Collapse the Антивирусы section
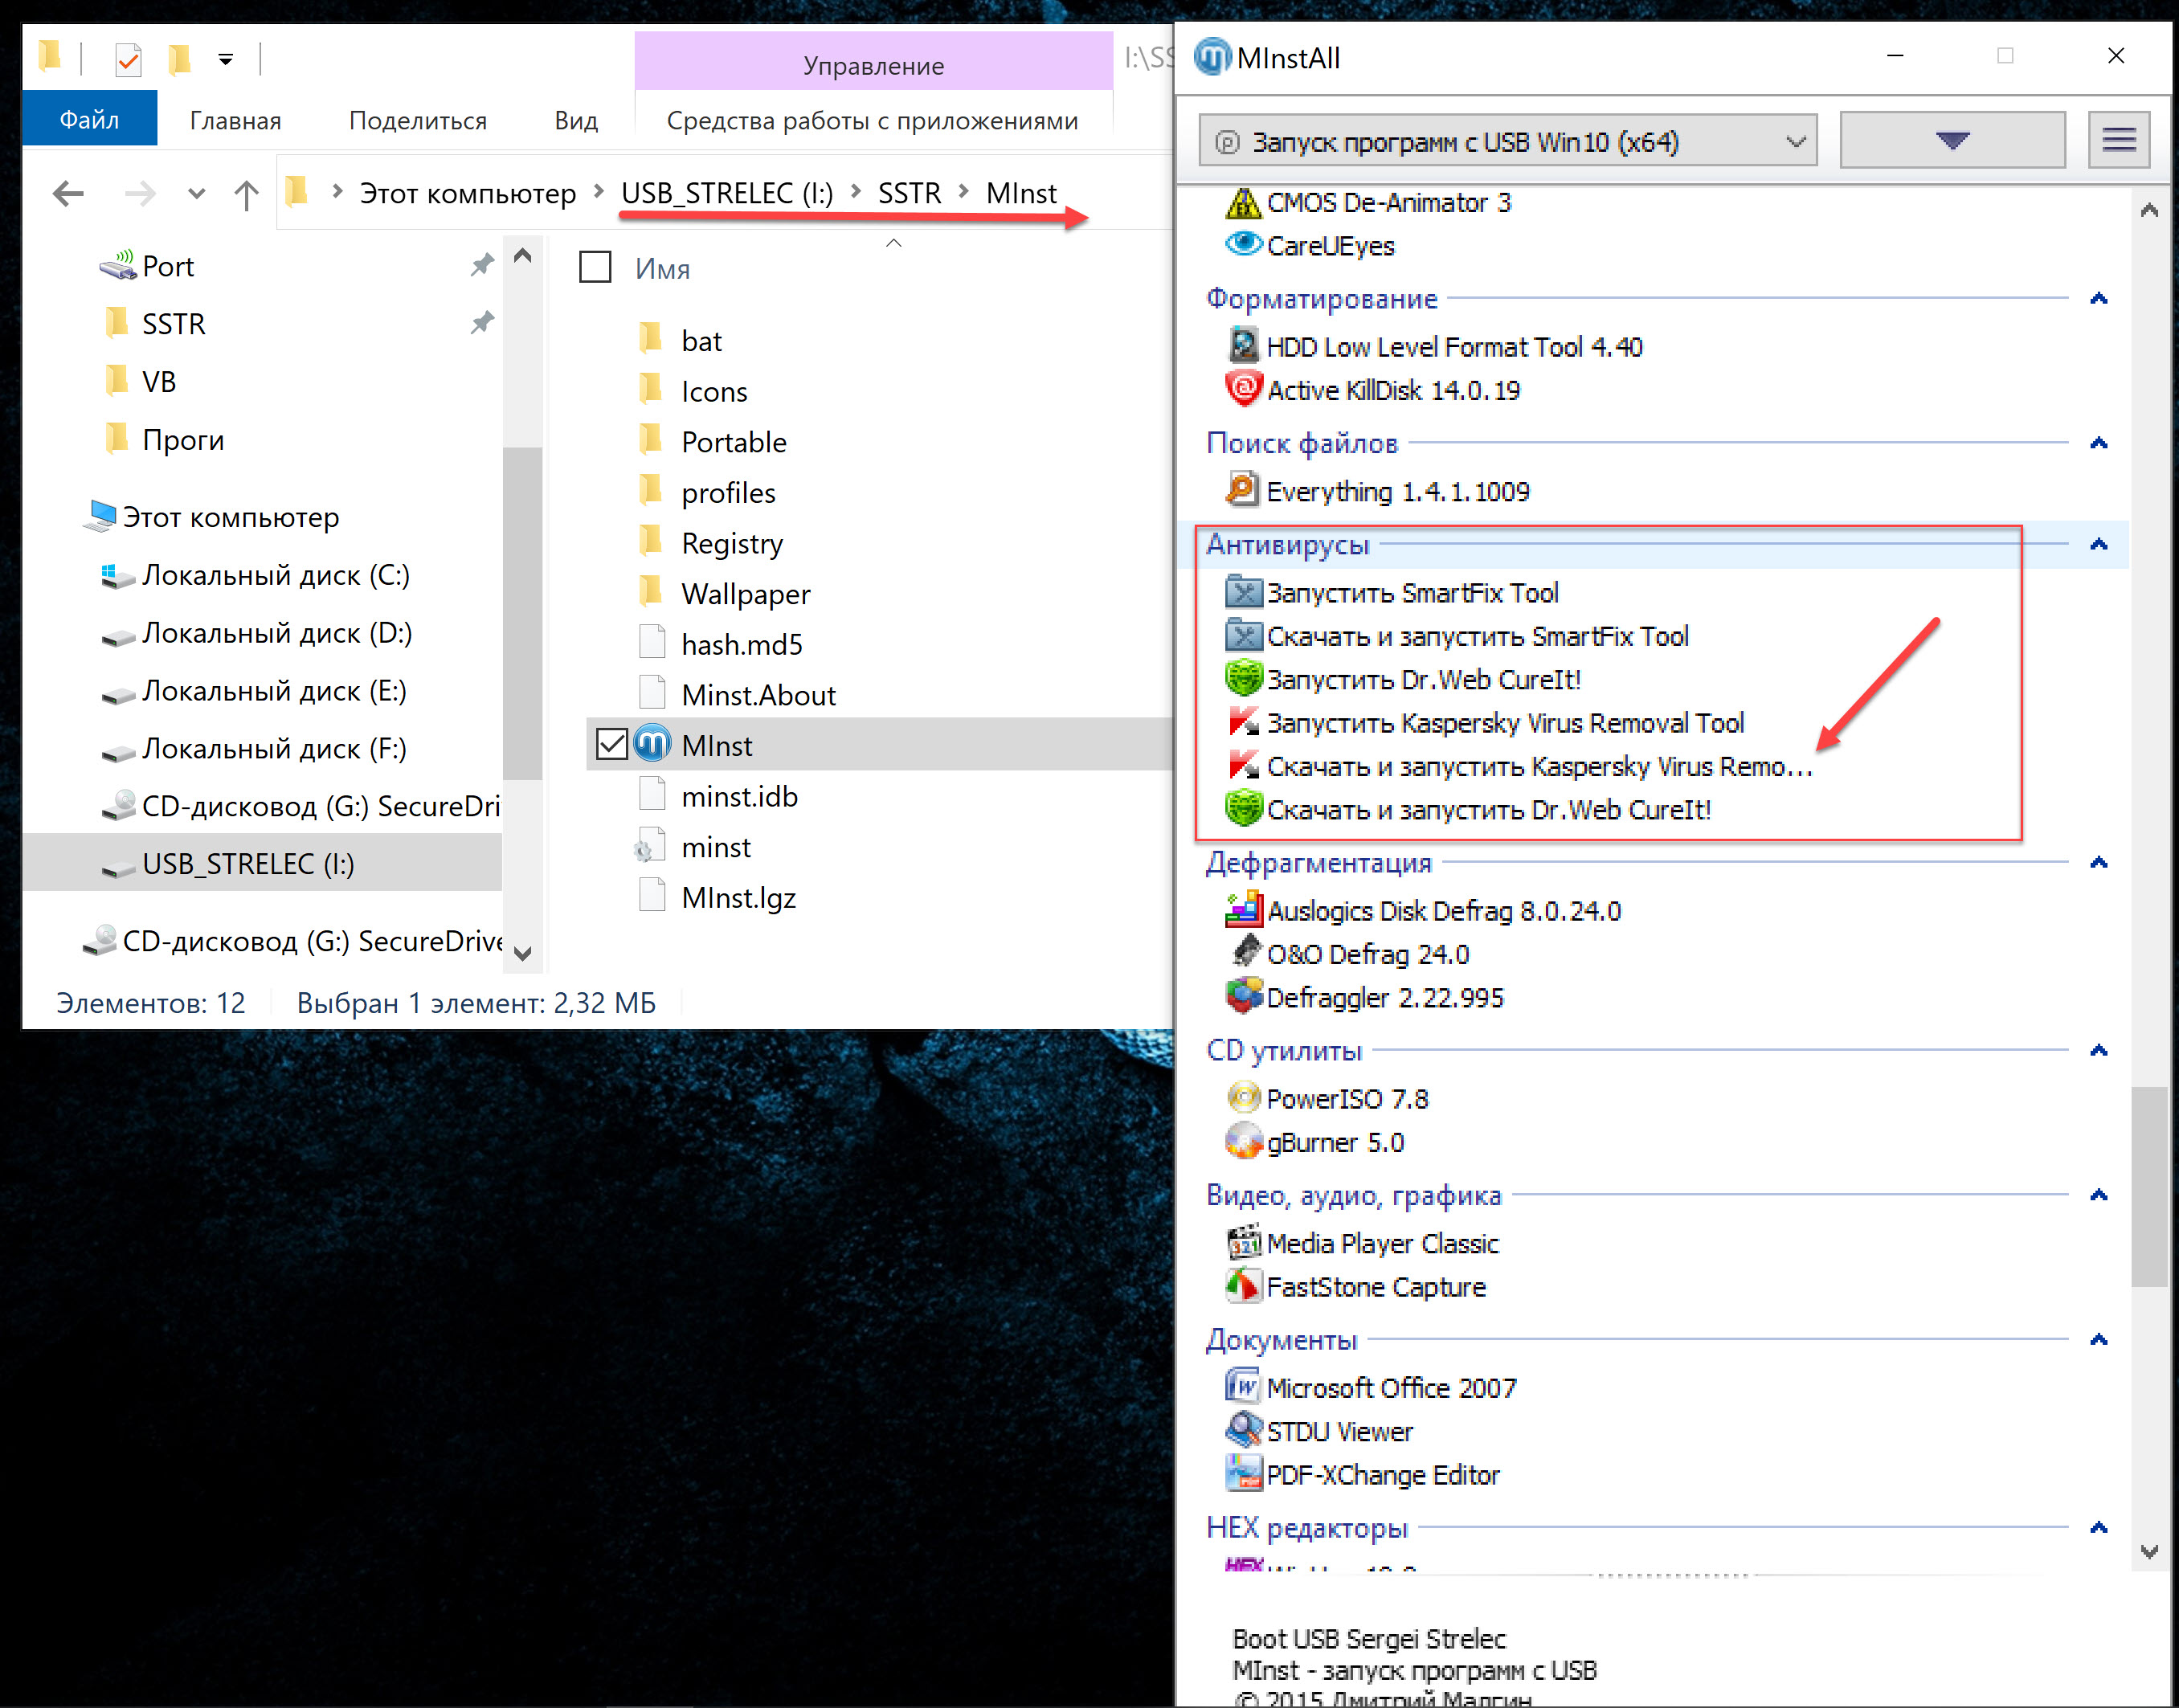The height and width of the screenshot is (1708, 2179). click(2098, 544)
